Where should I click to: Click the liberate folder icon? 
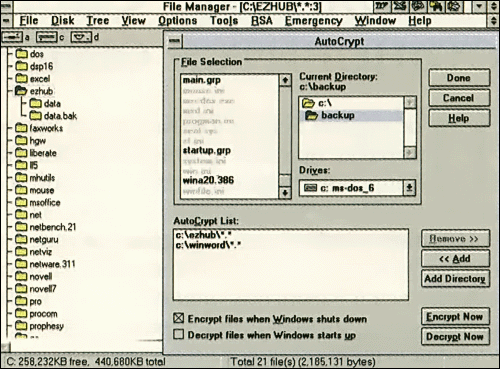(x=22, y=153)
